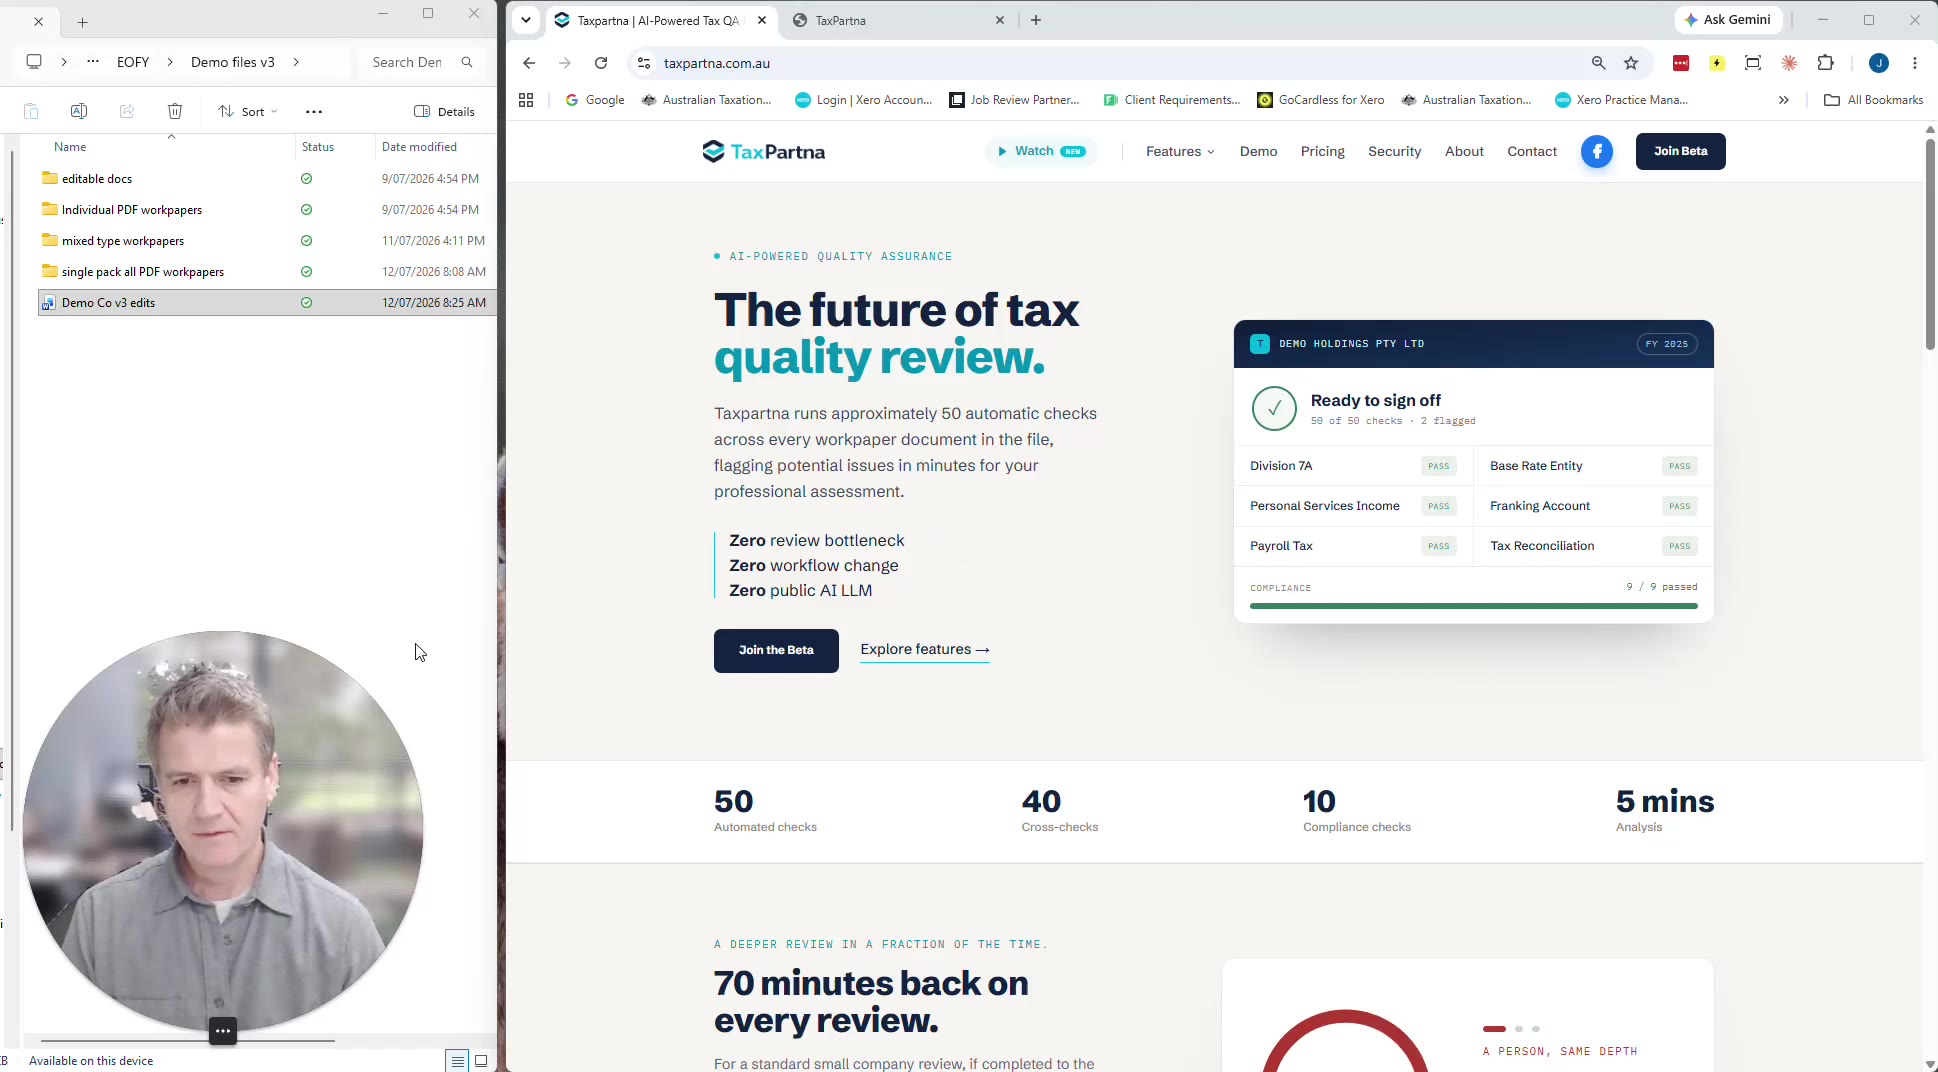Click the red extension icon in Chrome toolbar
The width and height of the screenshot is (1938, 1072).
point(1681,63)
